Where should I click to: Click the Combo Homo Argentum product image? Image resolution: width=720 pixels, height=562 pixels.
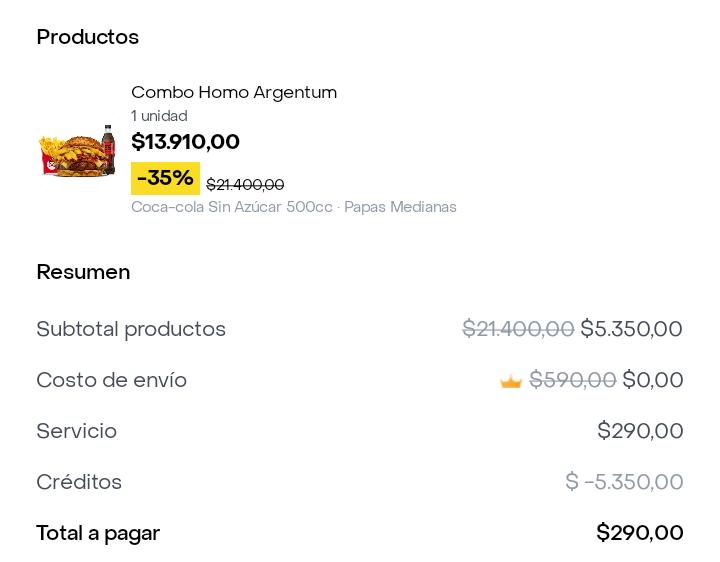77,151
